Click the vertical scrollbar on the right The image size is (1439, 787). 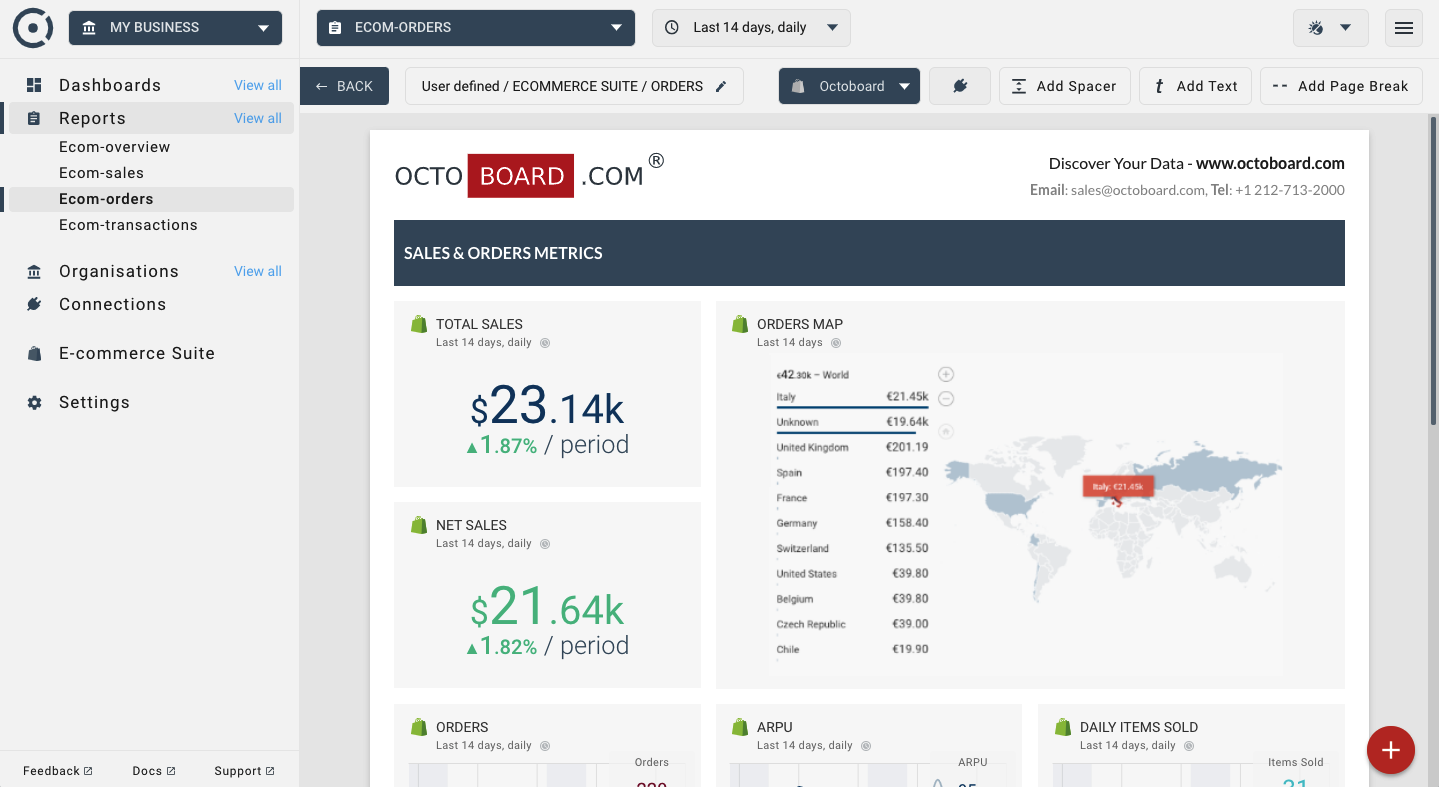(x=1433, y=270)
